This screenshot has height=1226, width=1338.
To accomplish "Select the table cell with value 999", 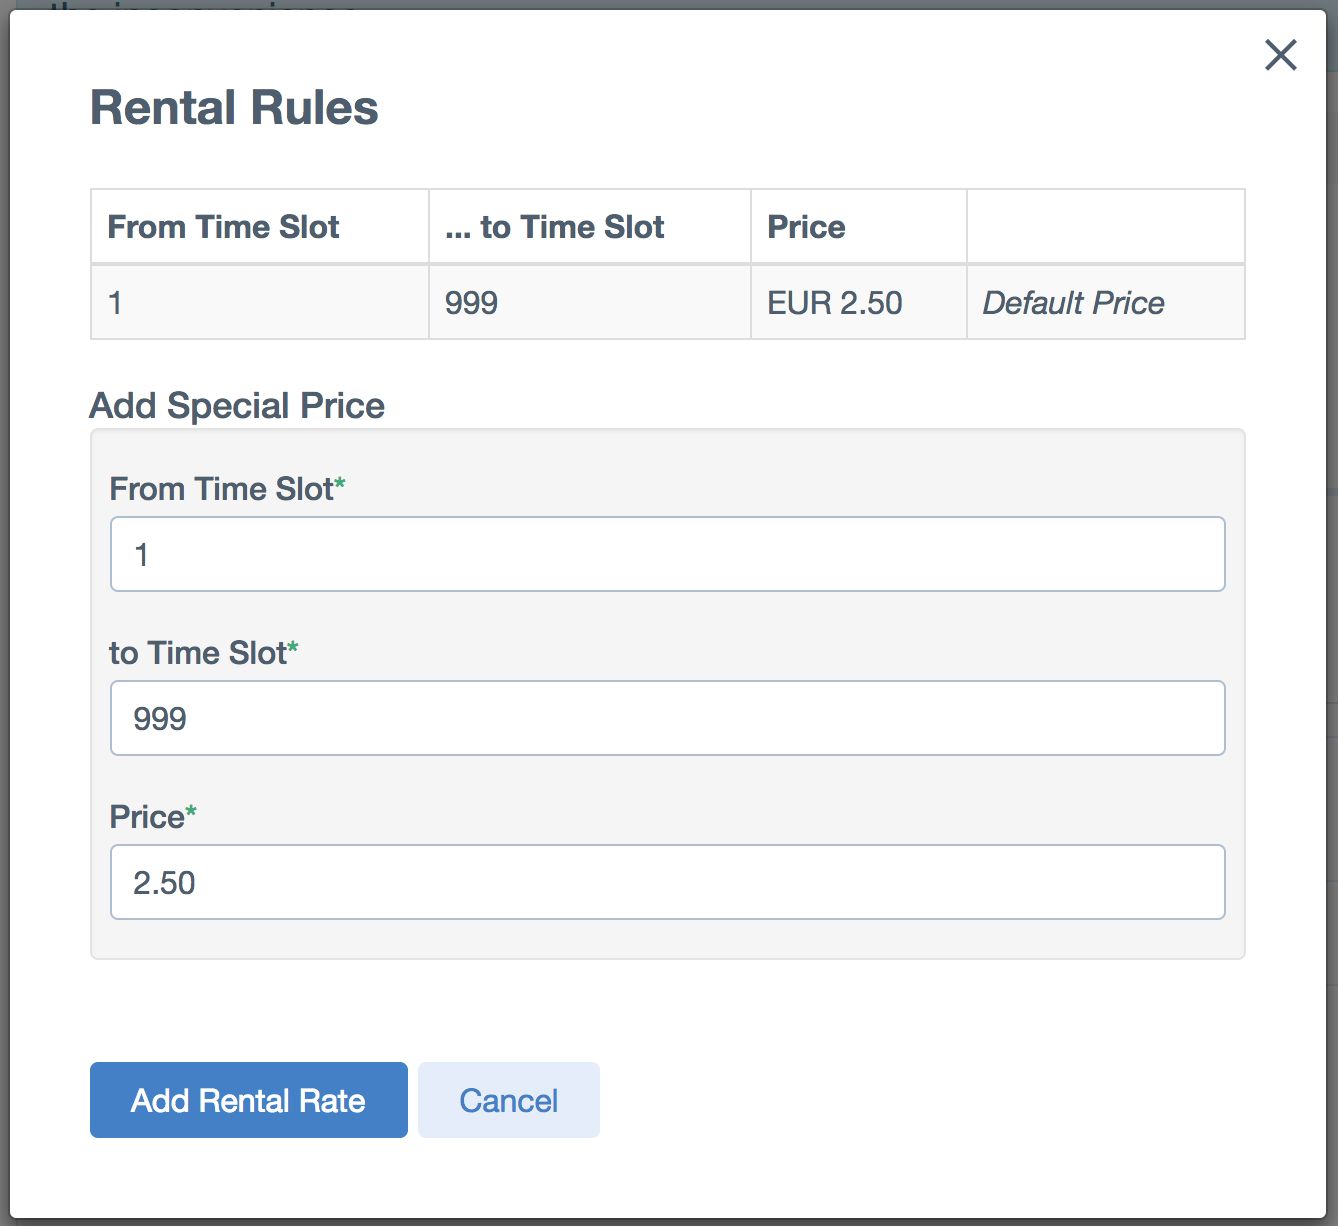I will tap(590, 302).
